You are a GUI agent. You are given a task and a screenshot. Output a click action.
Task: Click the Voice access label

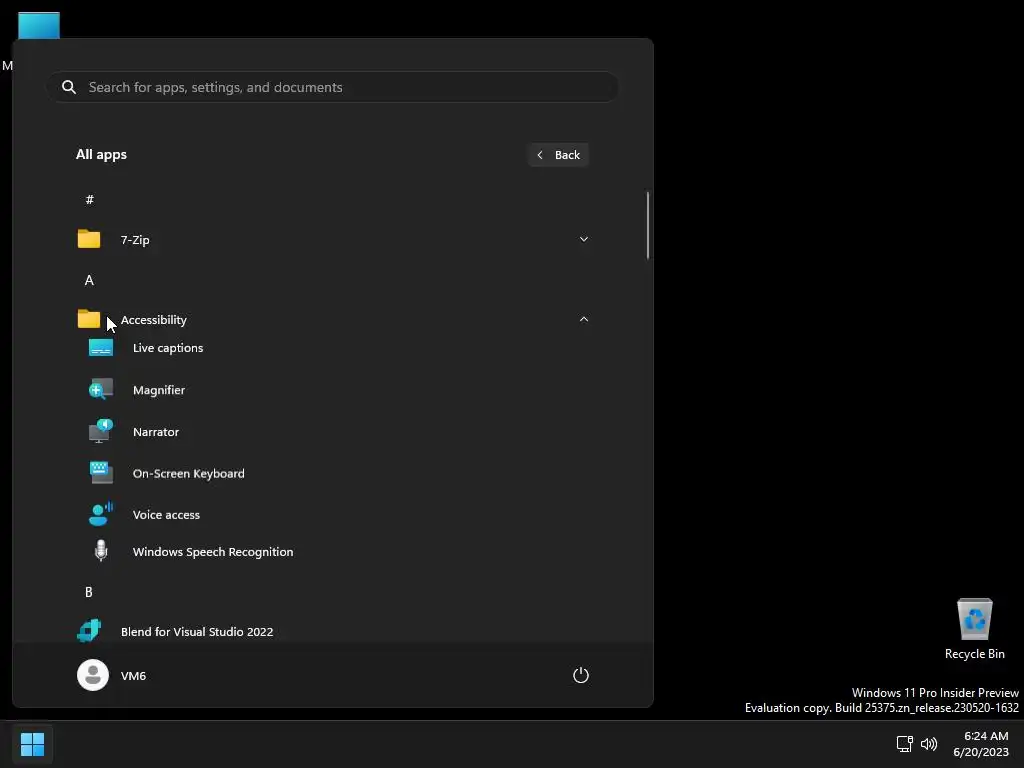(x=166, y=515)
